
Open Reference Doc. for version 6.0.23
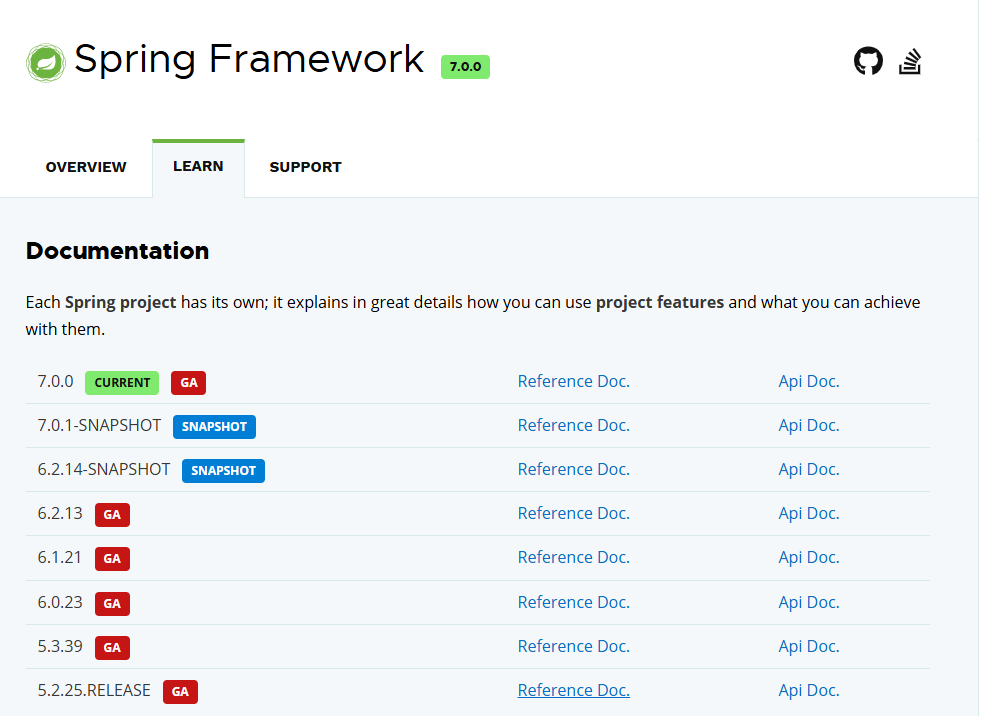(x=574, y=602)
